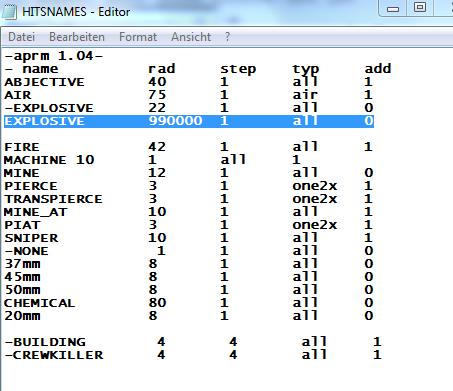Click 'one2x' in PIERCE row
Screen dimensions: 453x391
[315, 186]
